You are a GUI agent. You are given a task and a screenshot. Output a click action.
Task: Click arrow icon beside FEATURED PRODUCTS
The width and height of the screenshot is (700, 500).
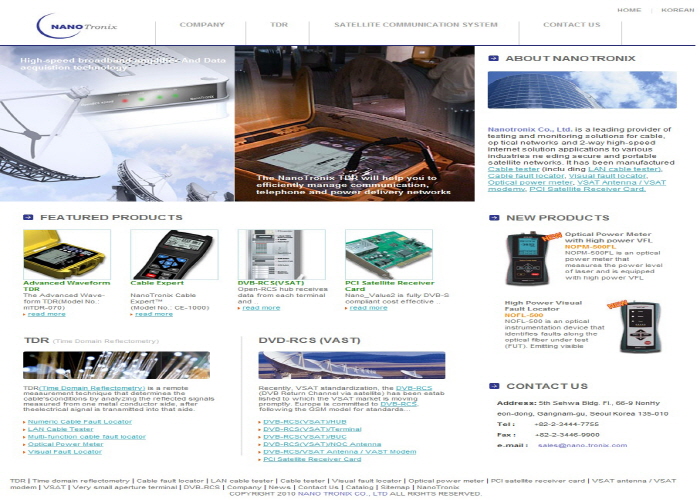tap(28, 217)
